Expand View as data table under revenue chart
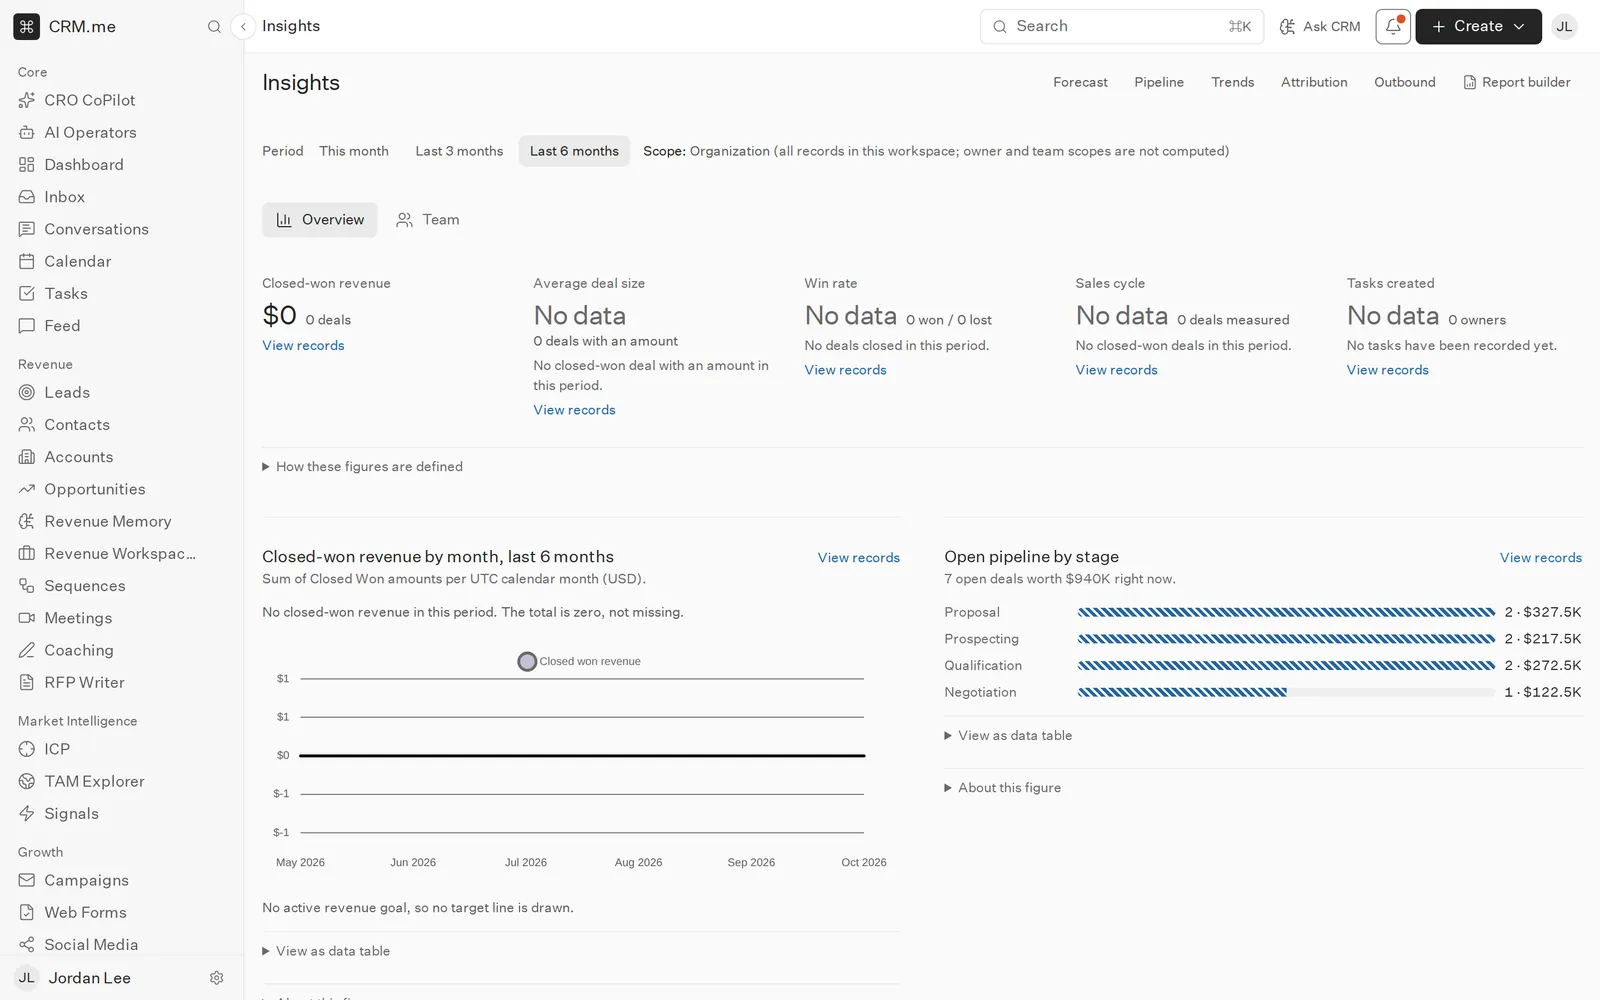Image resolution: width=1600 pixels, height=1000 pixels. (326, 951)
